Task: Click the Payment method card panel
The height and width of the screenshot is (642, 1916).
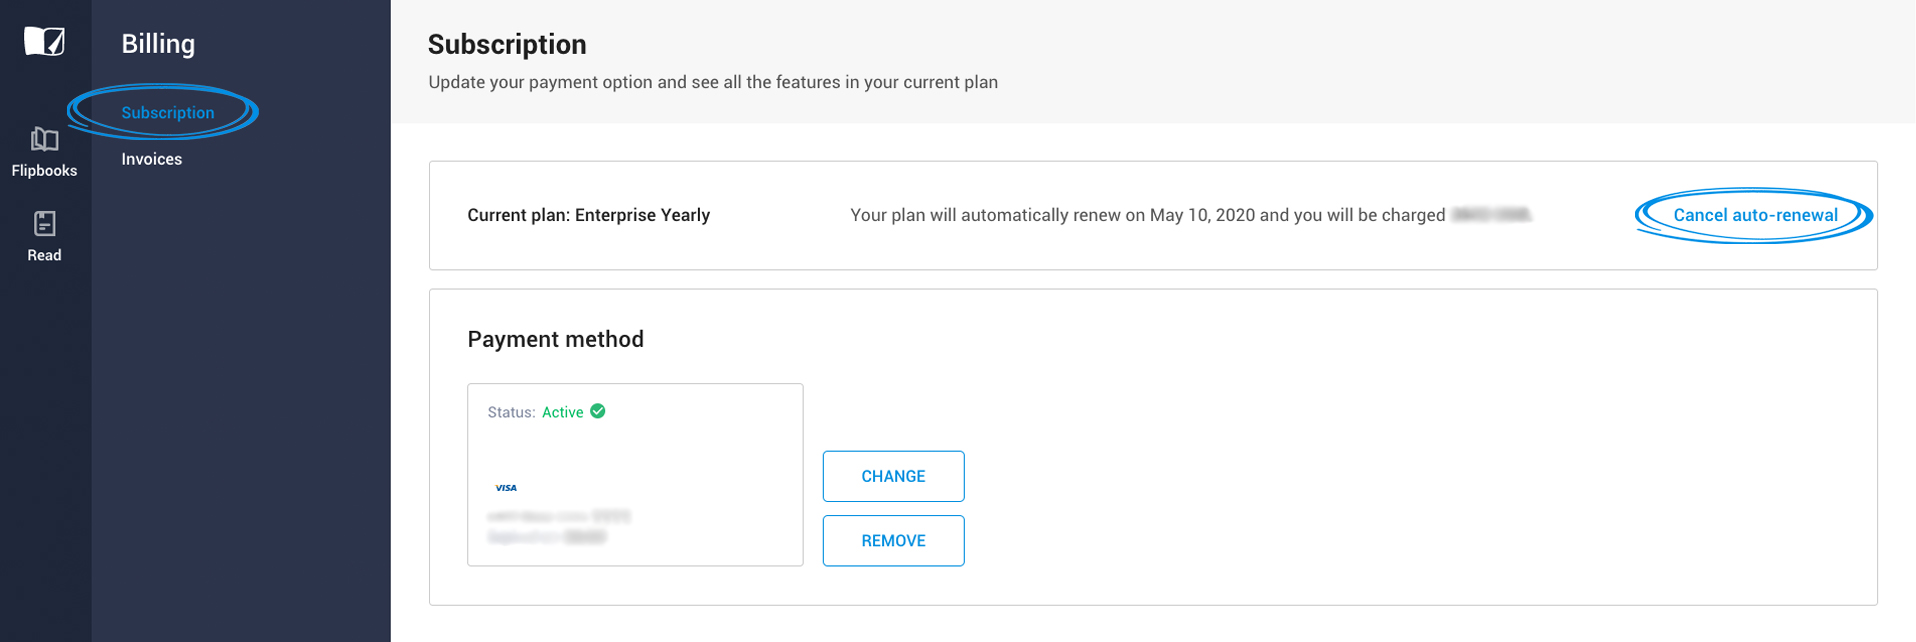Action: coord(635,474)
